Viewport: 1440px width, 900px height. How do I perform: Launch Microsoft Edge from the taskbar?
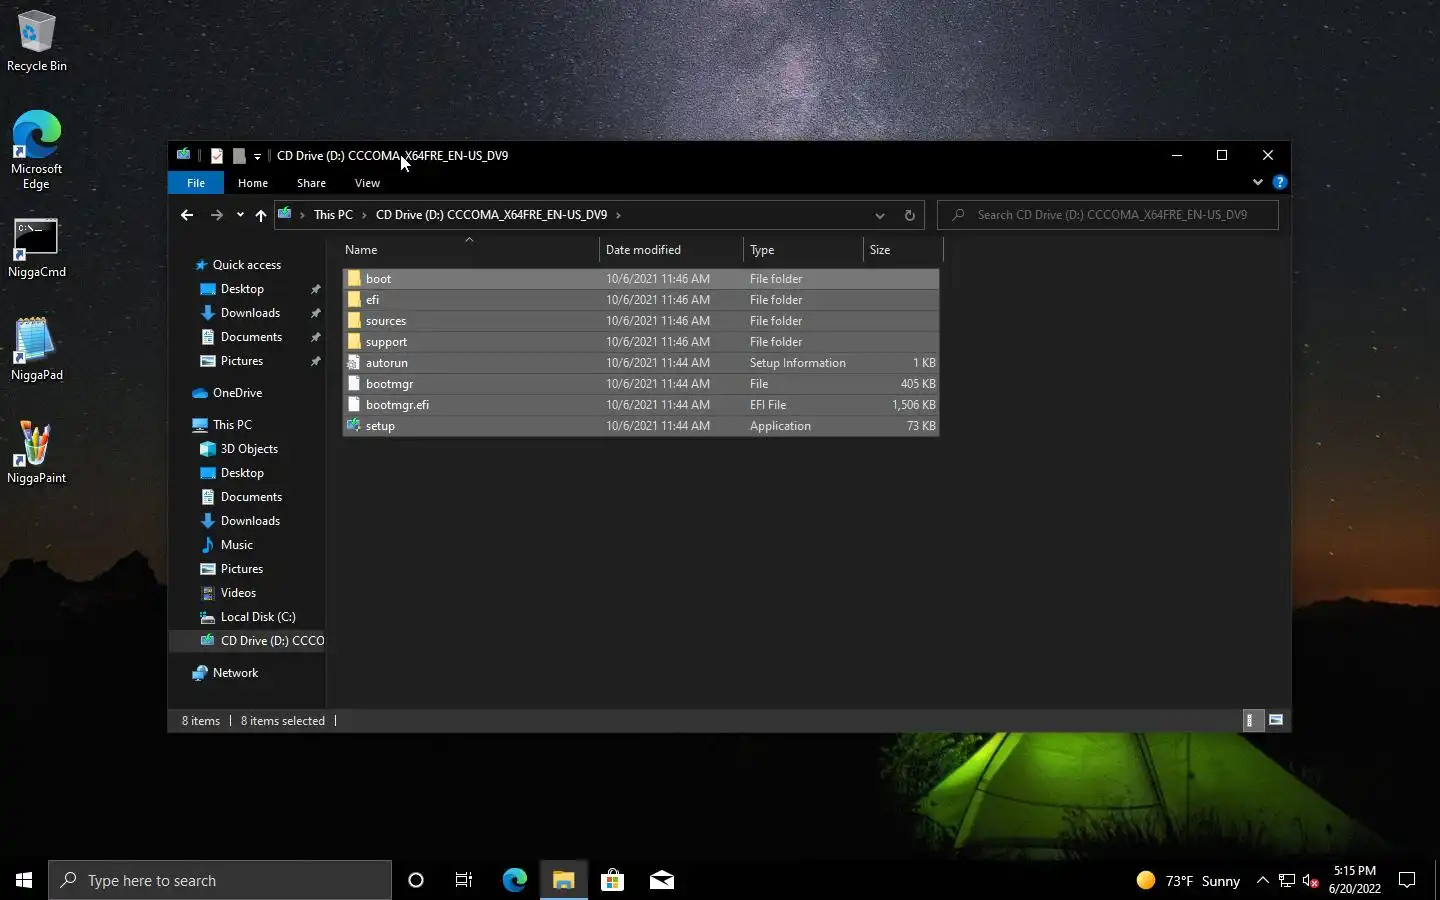(x=514, y=880)
